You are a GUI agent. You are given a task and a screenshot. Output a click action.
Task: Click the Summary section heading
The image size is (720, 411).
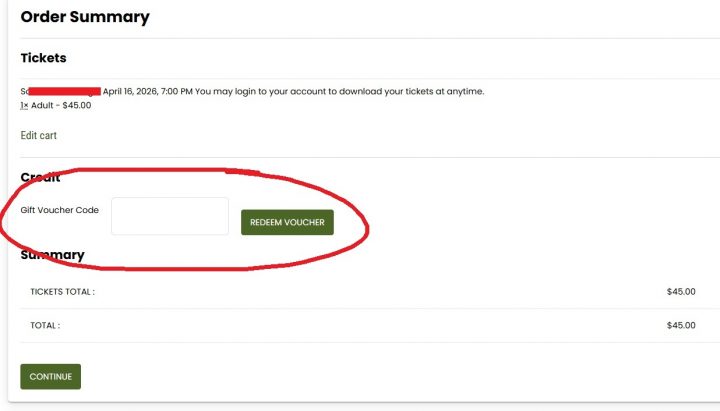(x=52, y=255)
